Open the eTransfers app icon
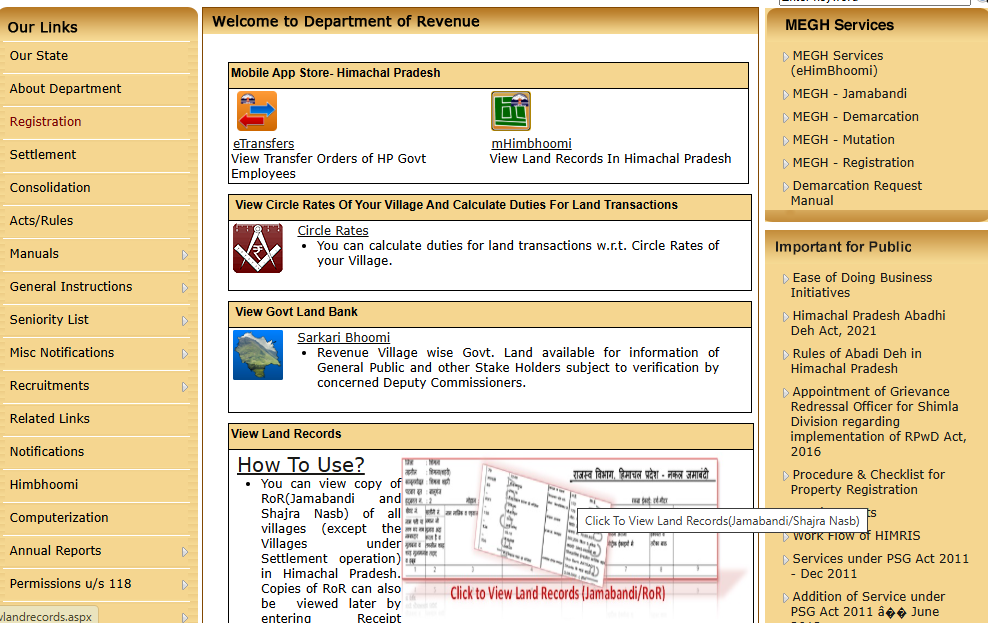Screen dimensions: 988x623 (256, 111)
